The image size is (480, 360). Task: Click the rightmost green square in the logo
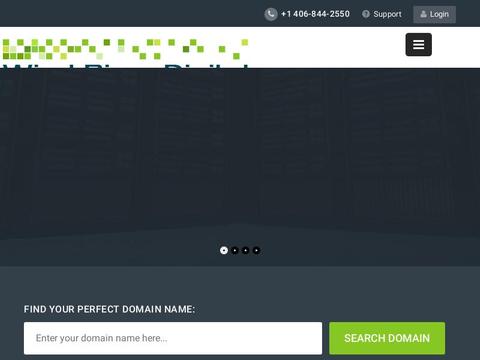tap(245, 42)
